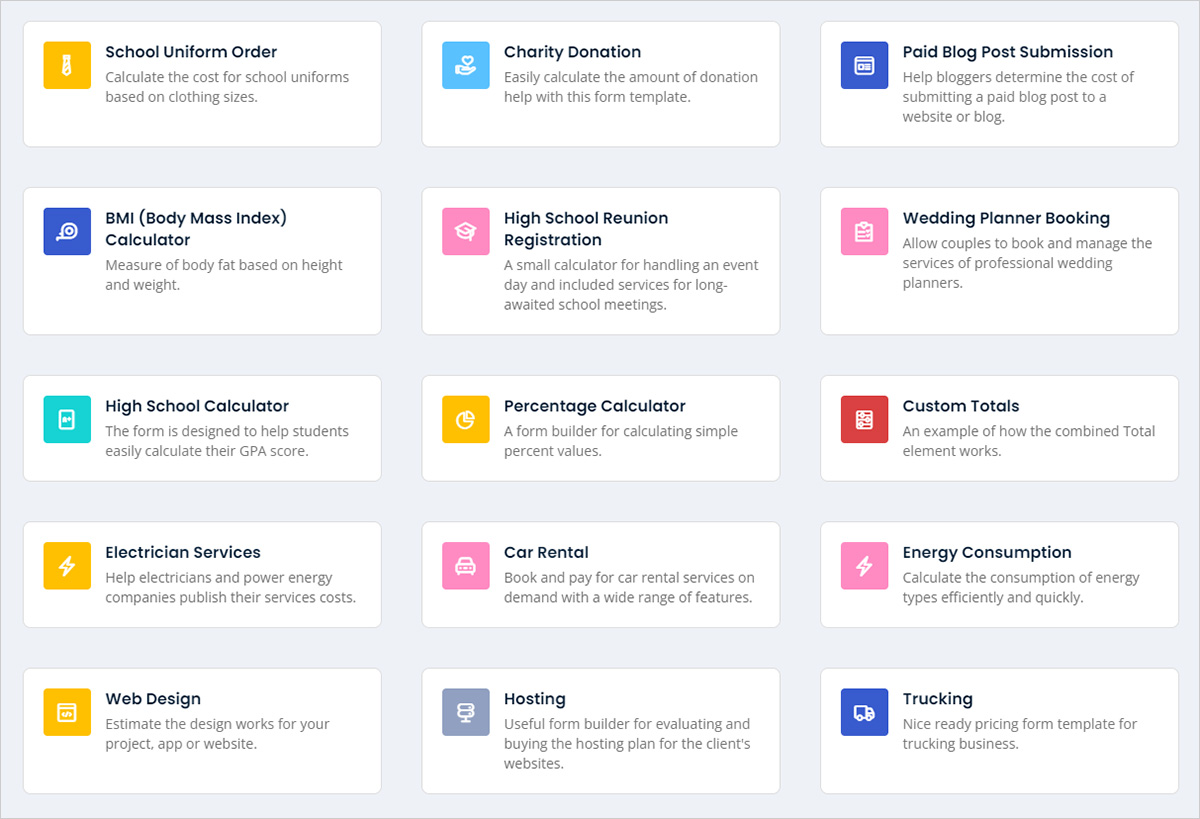Click the blue Charity Donation heart-hand icon
The width and height of the screenshot is (1200, 819).
coord(466,65)
